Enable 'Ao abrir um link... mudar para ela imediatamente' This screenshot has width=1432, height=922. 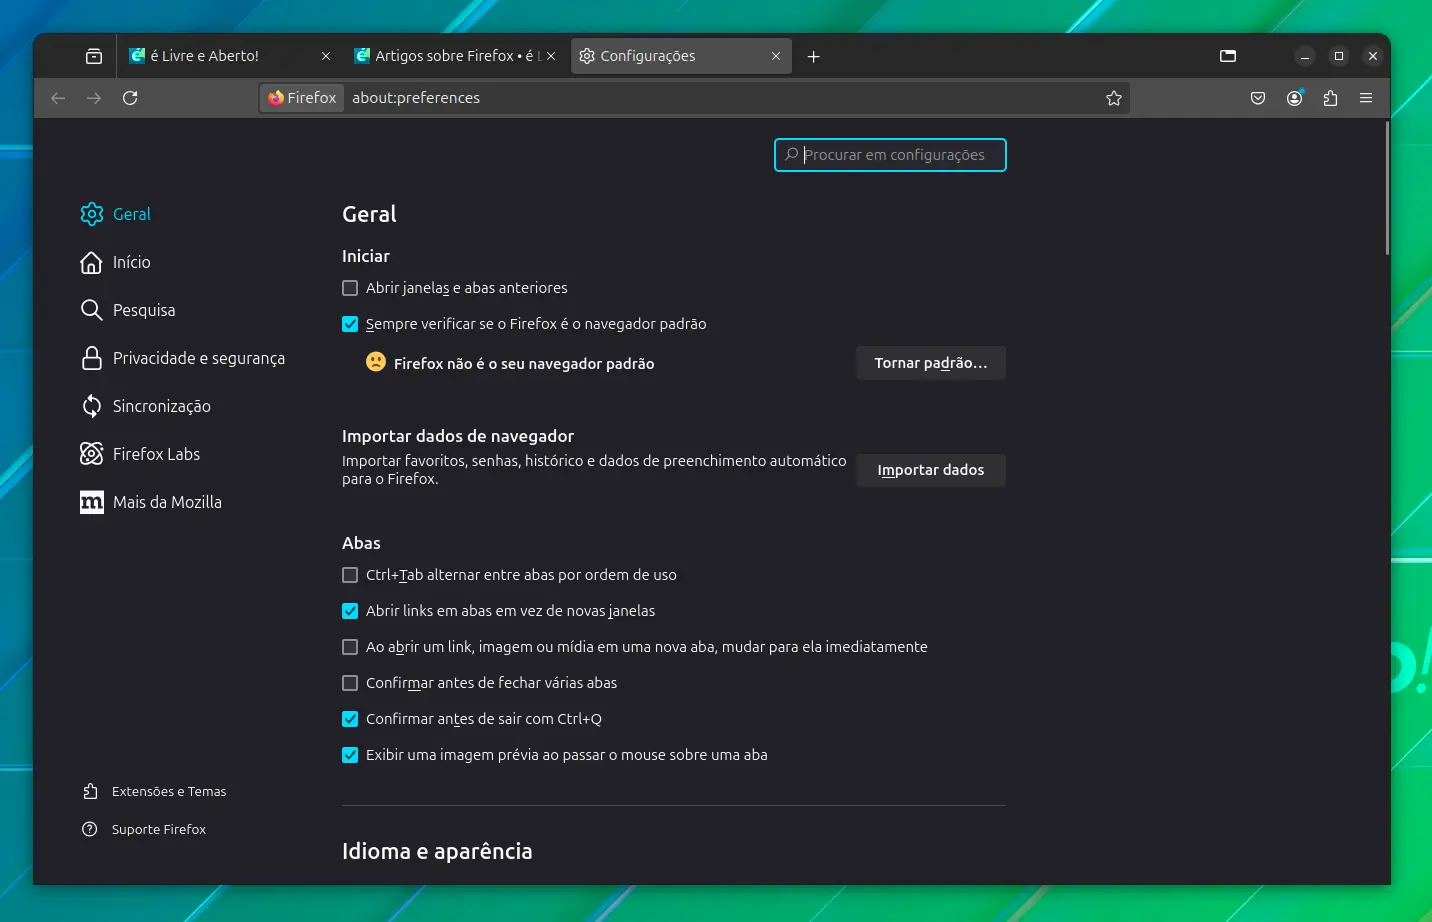coord(350,647)
